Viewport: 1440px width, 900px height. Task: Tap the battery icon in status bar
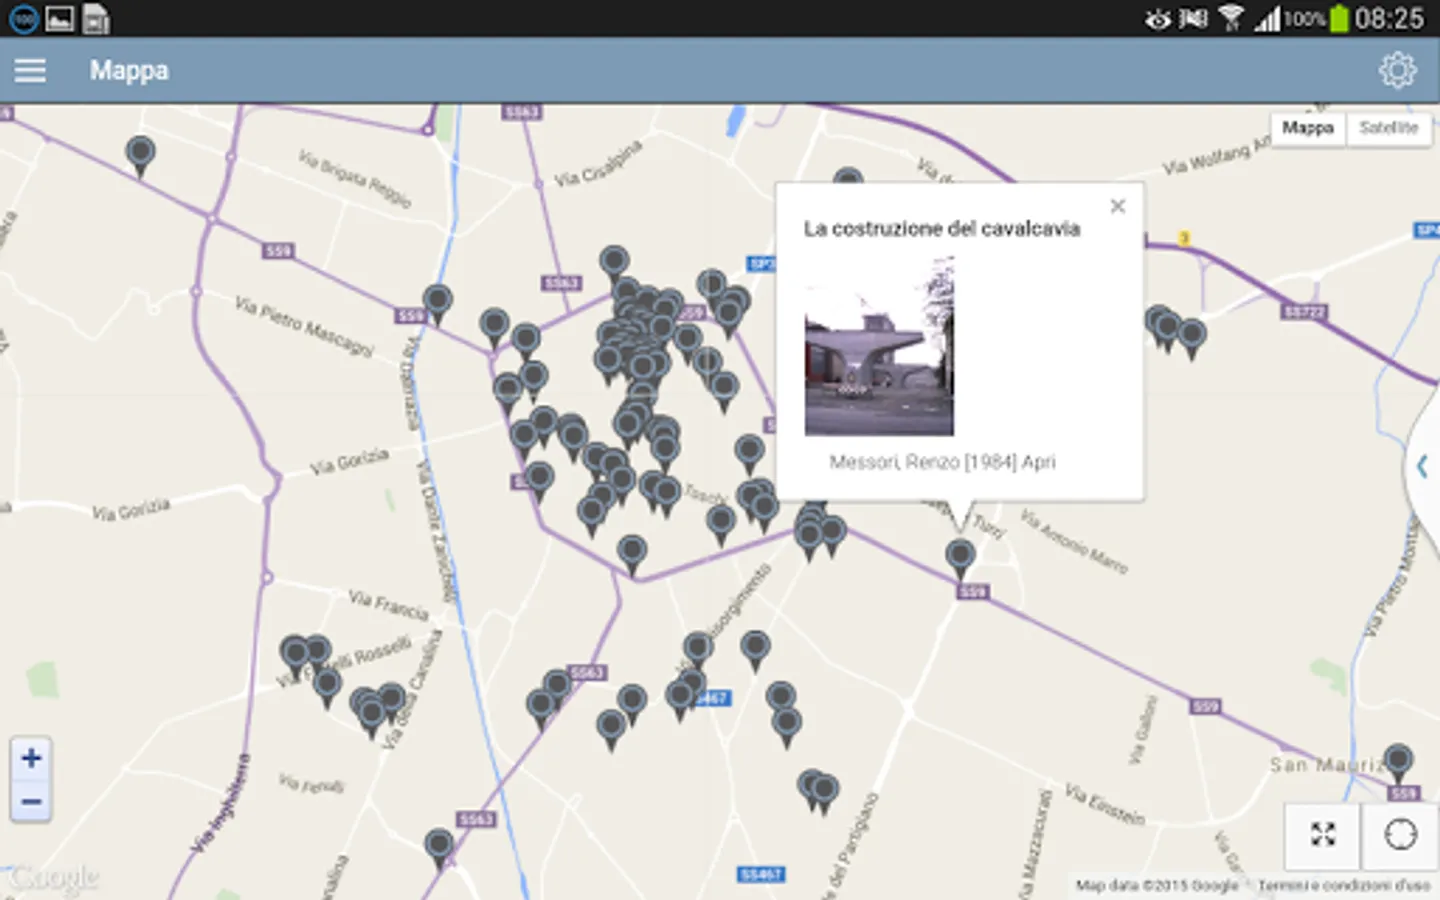pos(1339,18)
